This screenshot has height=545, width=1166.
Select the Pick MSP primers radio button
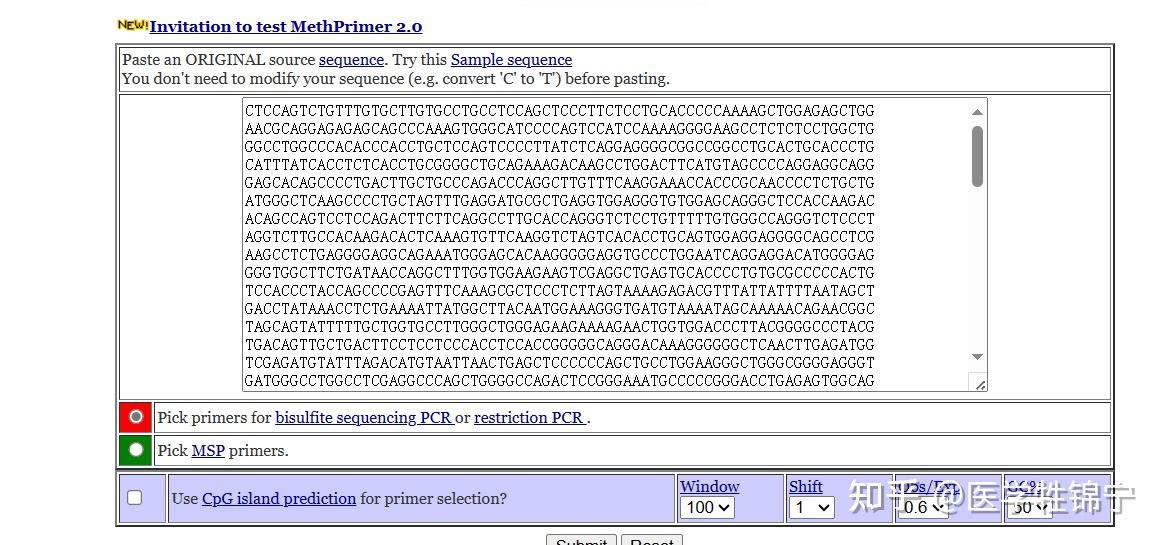(136, 450)
